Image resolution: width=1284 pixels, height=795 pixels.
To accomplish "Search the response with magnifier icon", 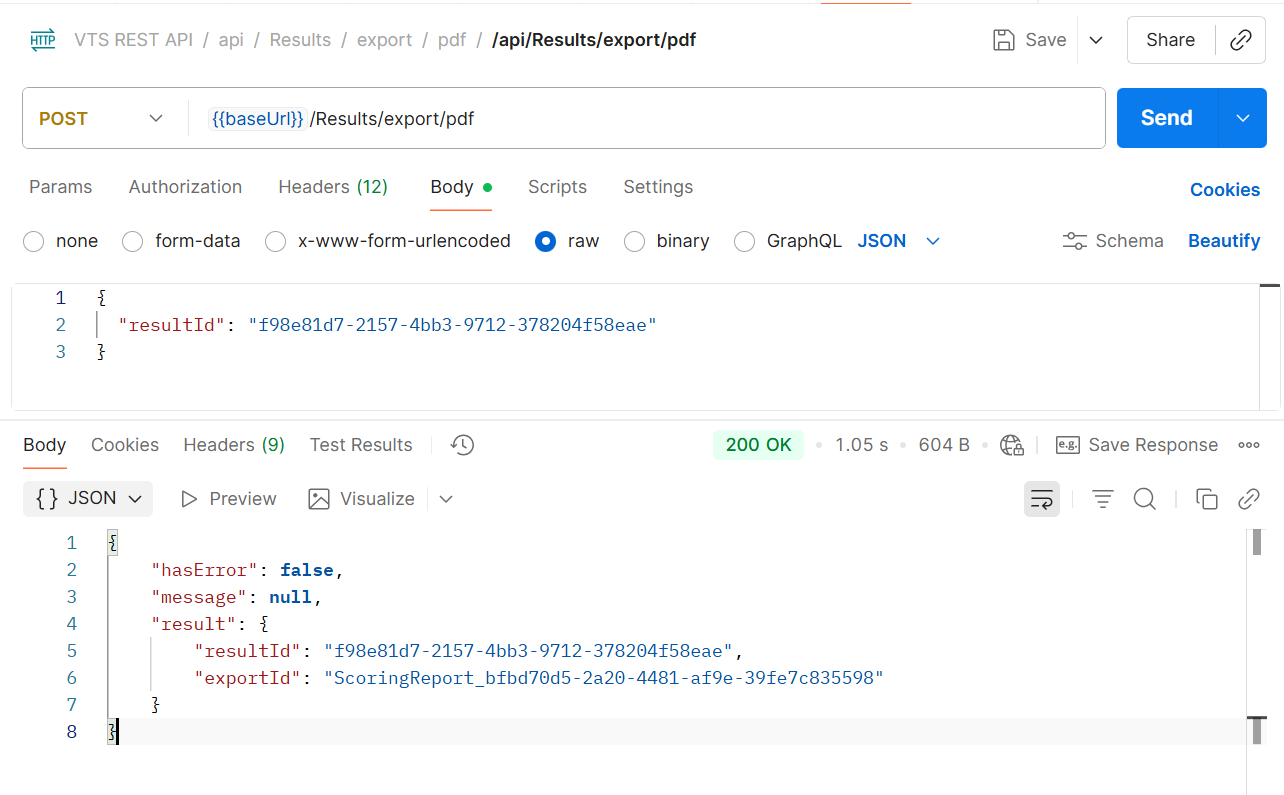I will [x=1144, y=499].
